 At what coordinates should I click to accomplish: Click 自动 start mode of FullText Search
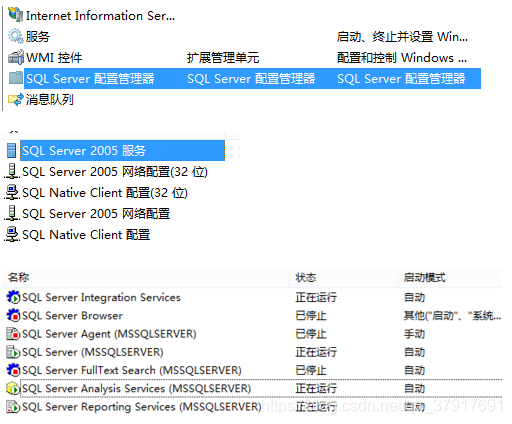(x=414, y=370)
